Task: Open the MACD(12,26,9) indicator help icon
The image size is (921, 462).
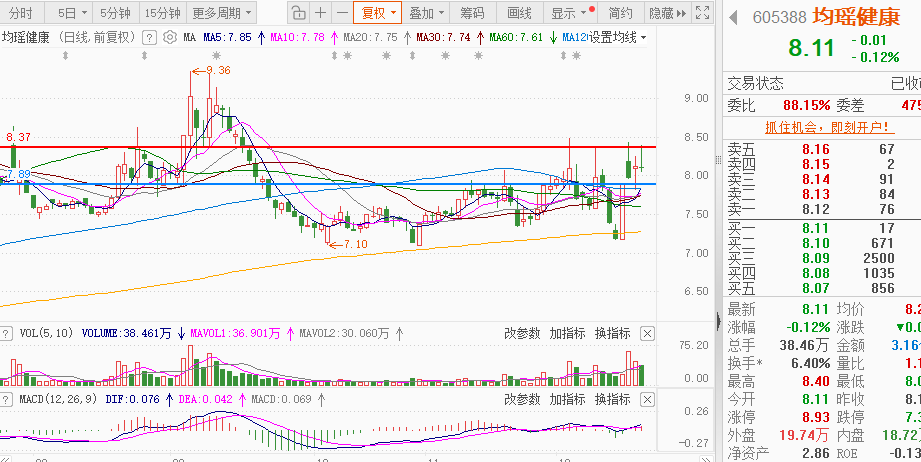Action: pyautogui.click(x=6, y=400)
